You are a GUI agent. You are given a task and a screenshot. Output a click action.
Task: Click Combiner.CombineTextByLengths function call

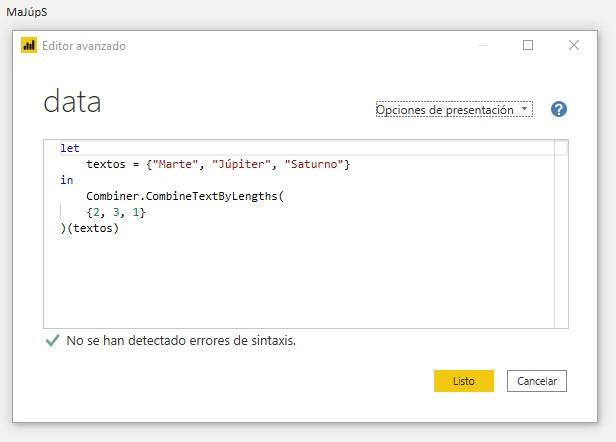click(x=185, y=196)
